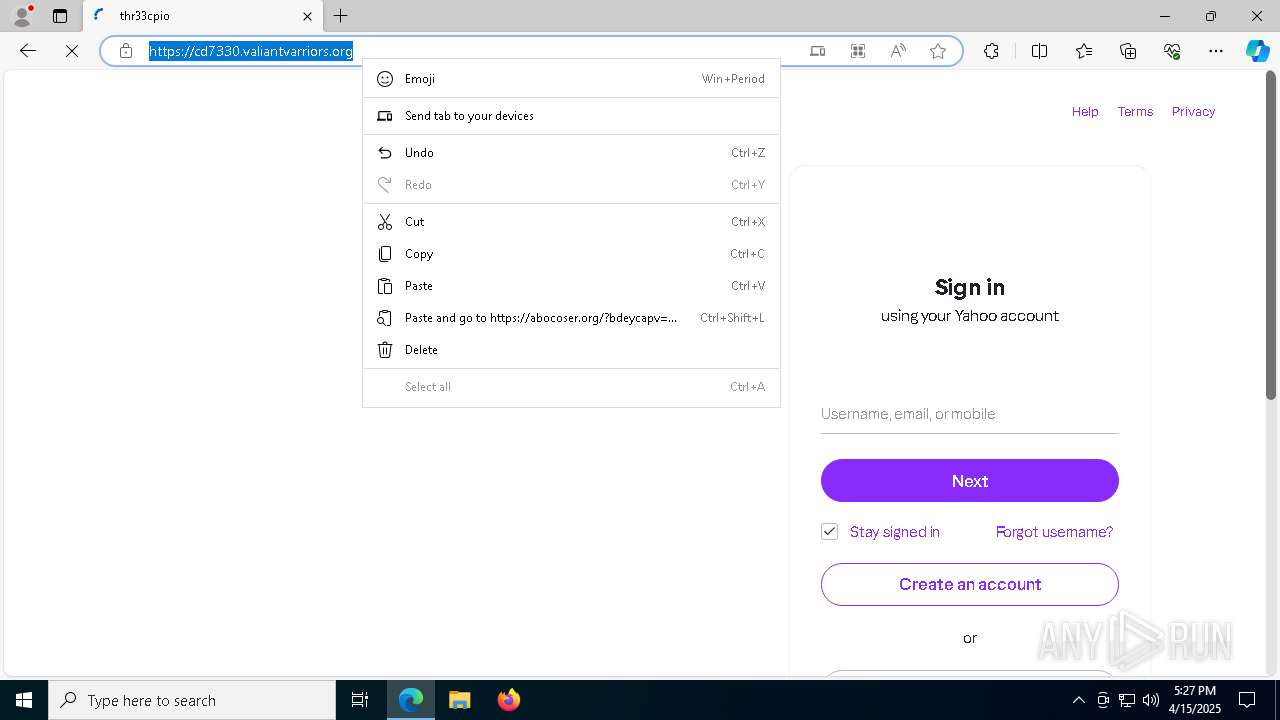This screenshot has width=1280, height=720.
Task: Choose Send tab to your devices
Action: [x=571, y=116]
